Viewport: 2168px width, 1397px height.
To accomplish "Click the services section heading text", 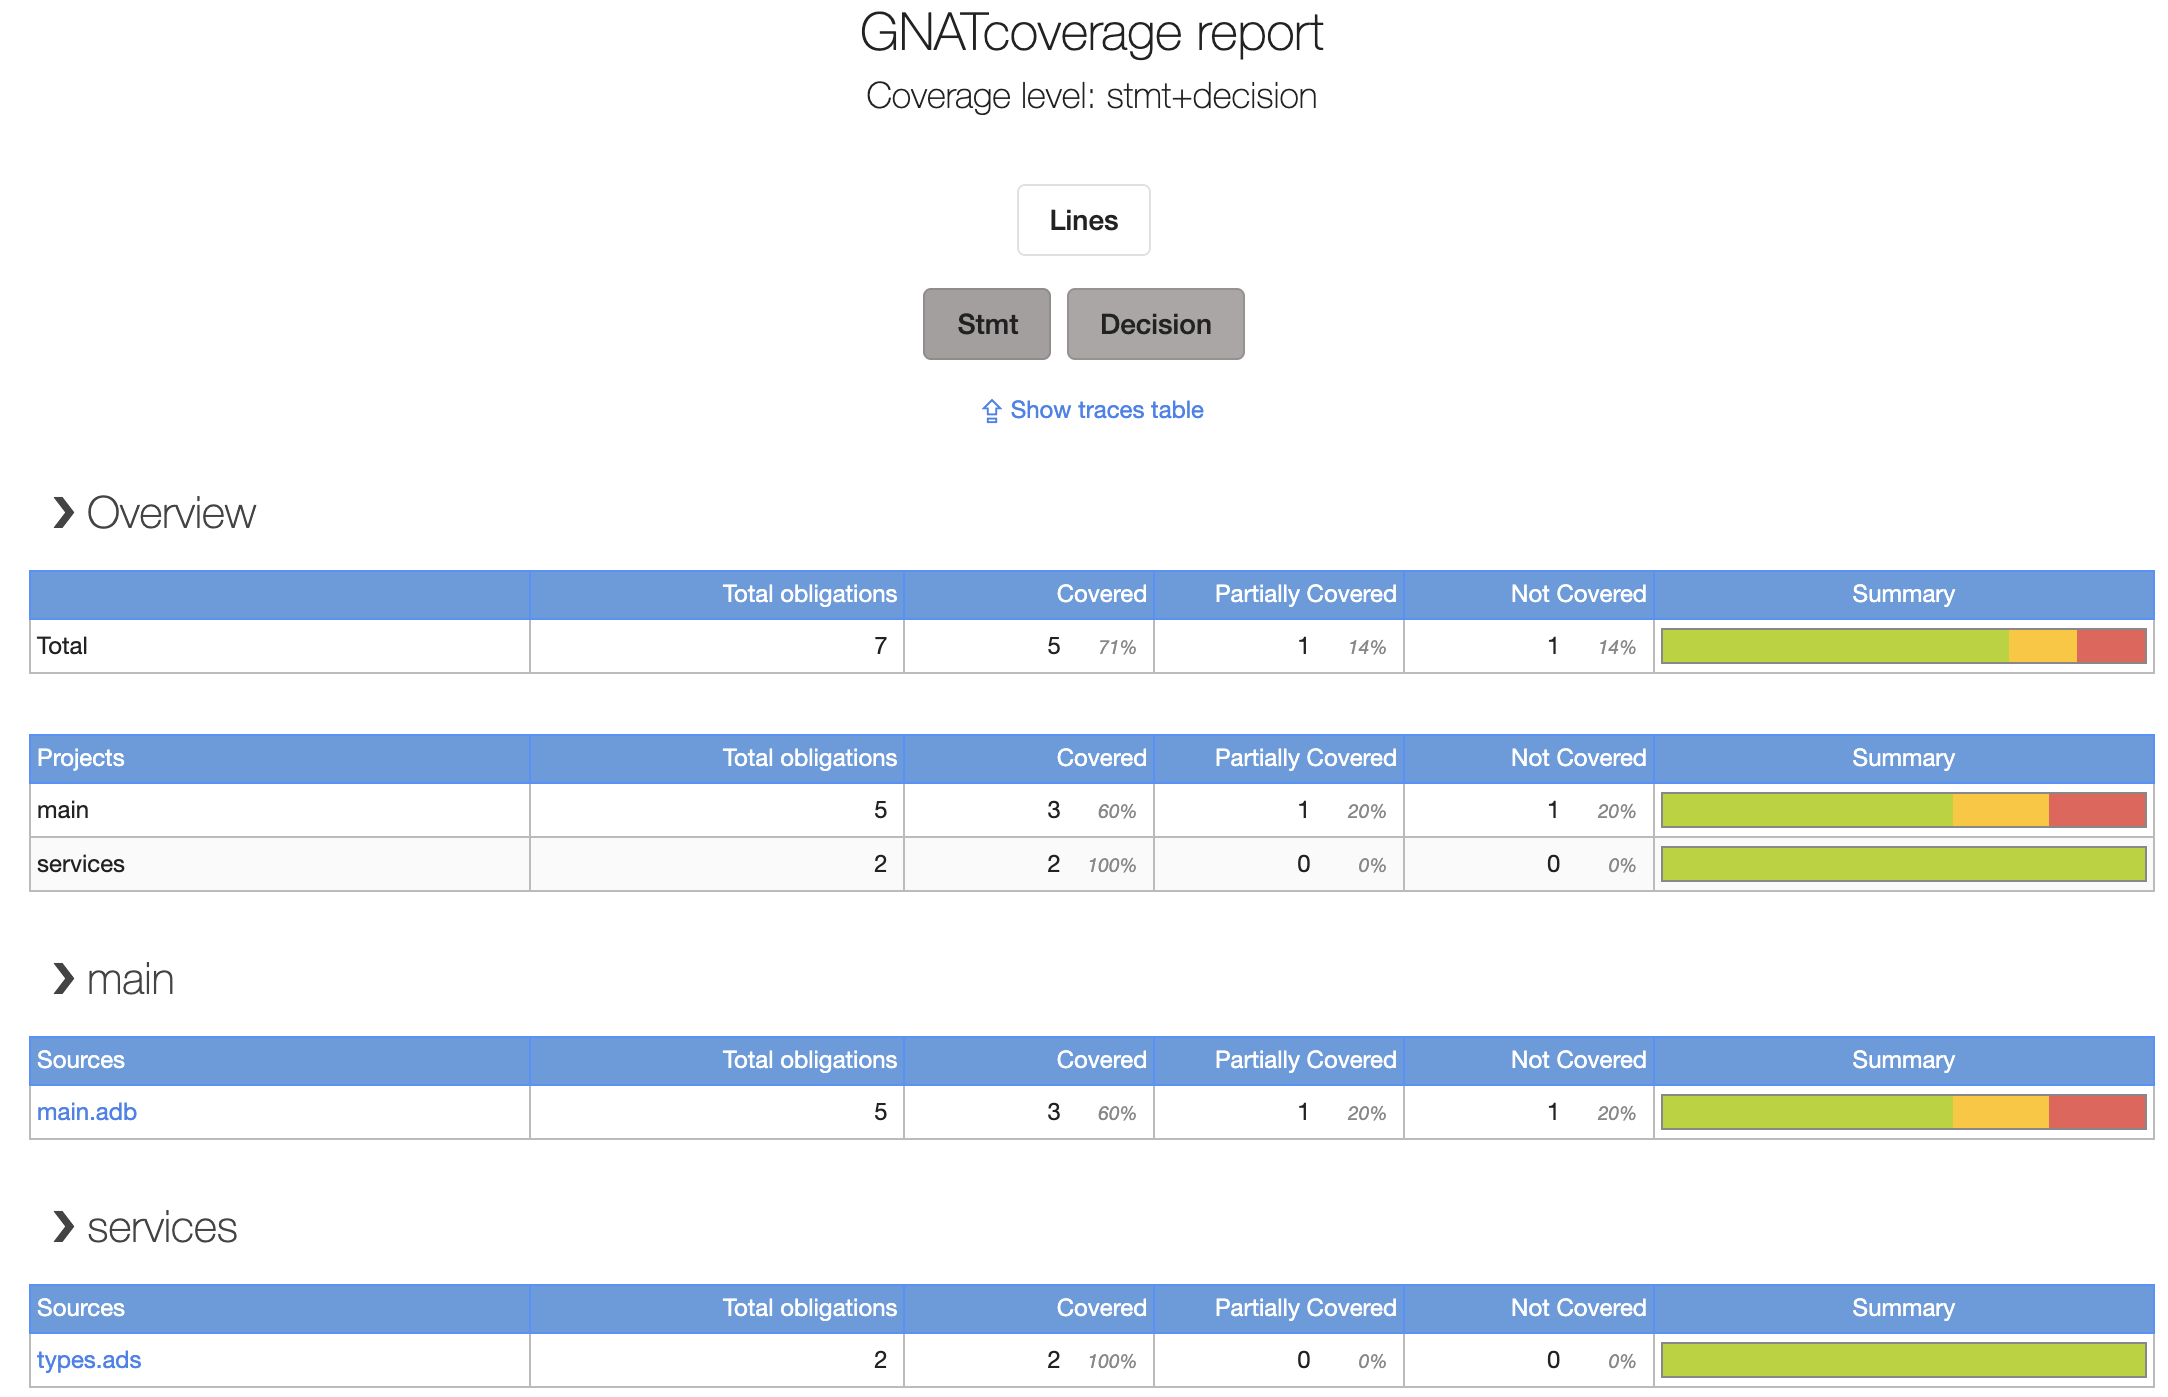I will click(162, 1227).
